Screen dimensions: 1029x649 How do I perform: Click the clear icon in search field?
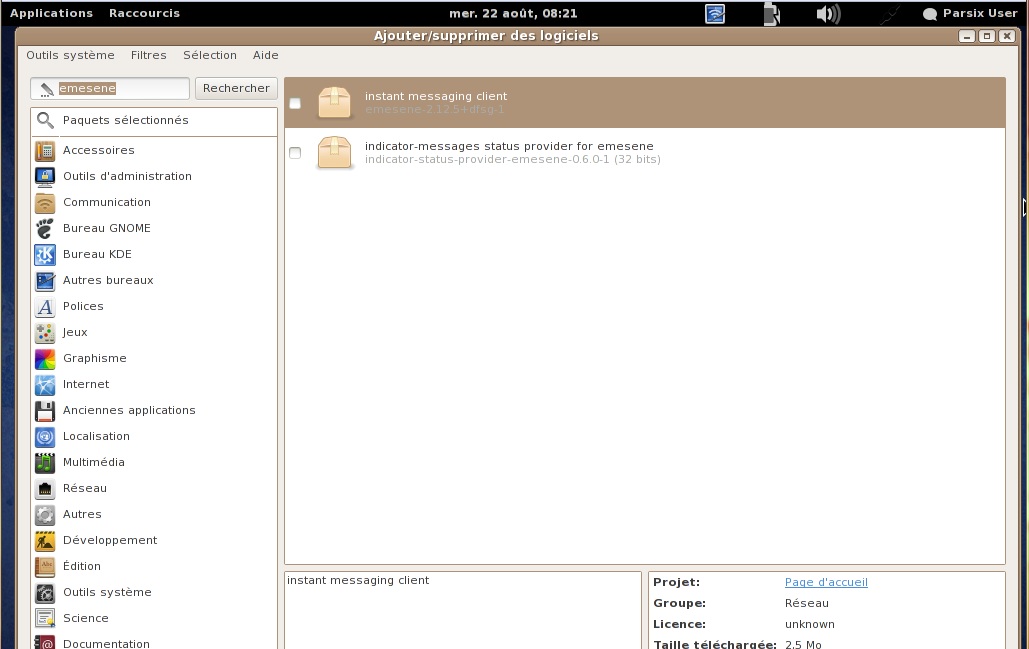click(46, 89)
